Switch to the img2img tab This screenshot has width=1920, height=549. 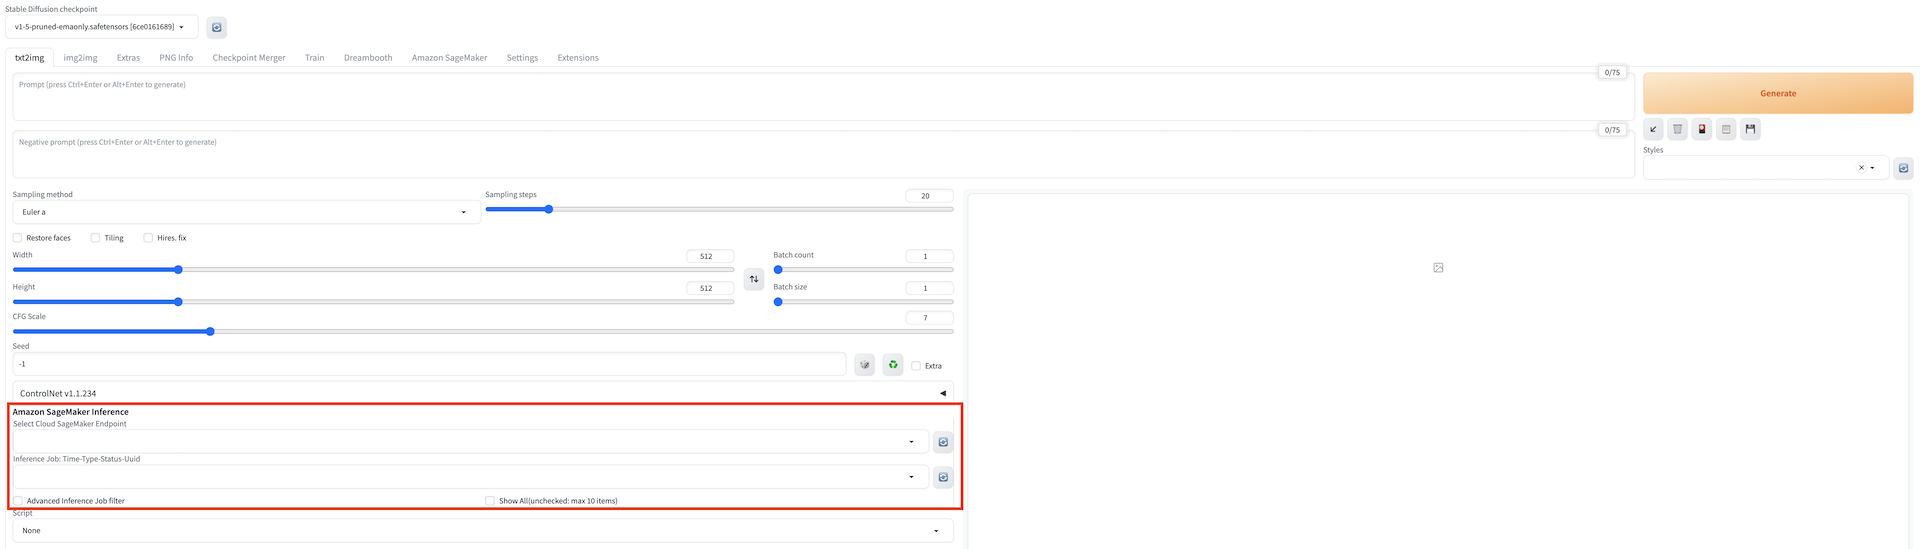point(80,58)
